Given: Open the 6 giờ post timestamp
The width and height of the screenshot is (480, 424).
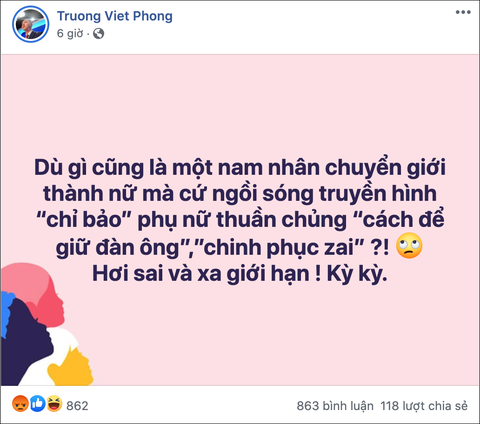Looking at the screenshot, I should pyautogui.click(x=70, y=33).
